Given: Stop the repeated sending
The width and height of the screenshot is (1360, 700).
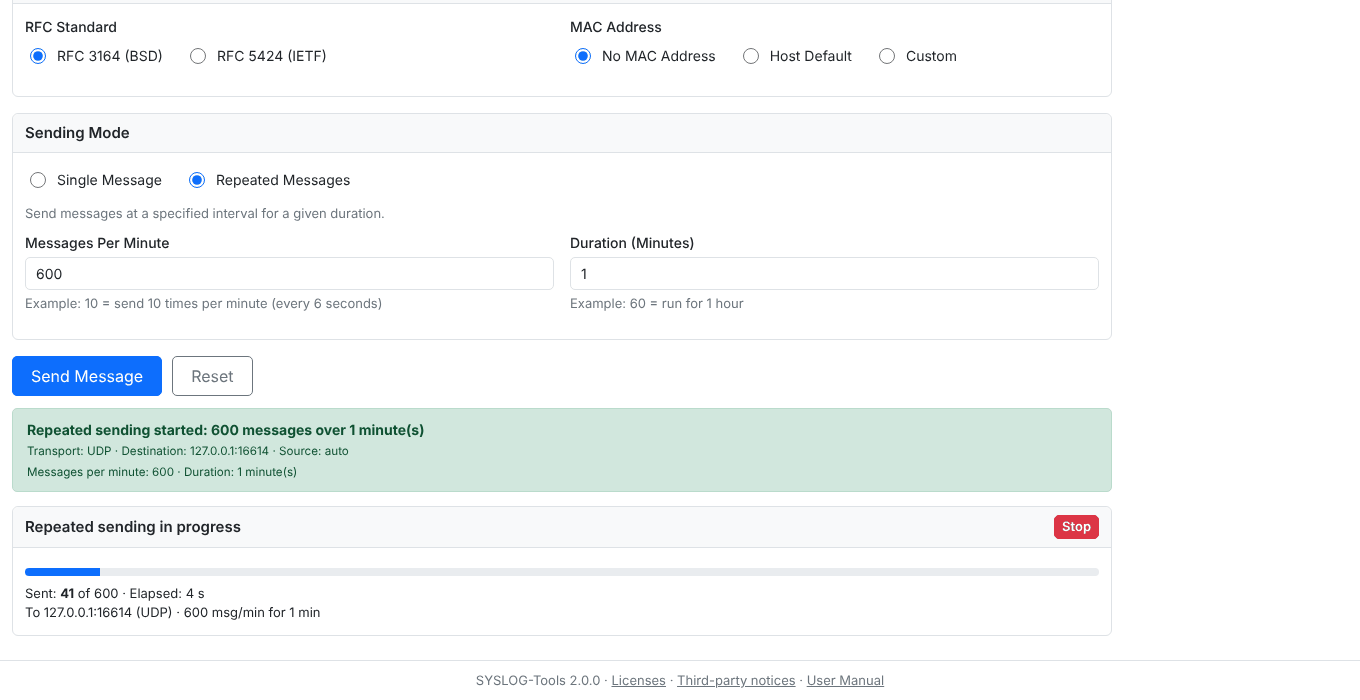Looking at the screenshot, I should tap(1076, 527).
